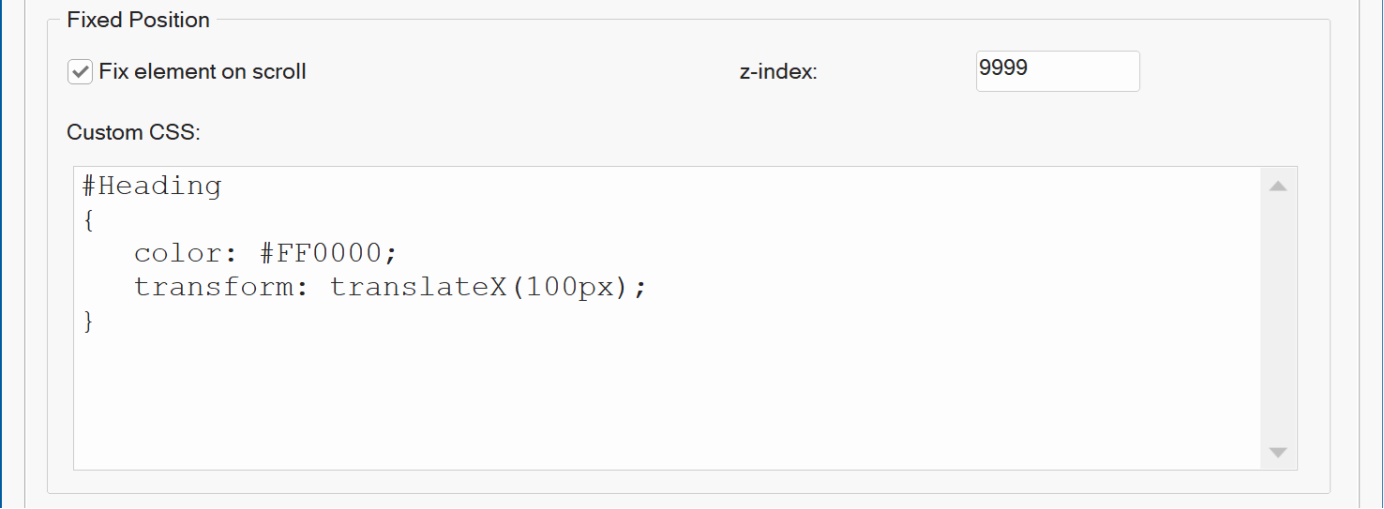
Task: Click the Fixed Position group title
Action: coord(138,20)
